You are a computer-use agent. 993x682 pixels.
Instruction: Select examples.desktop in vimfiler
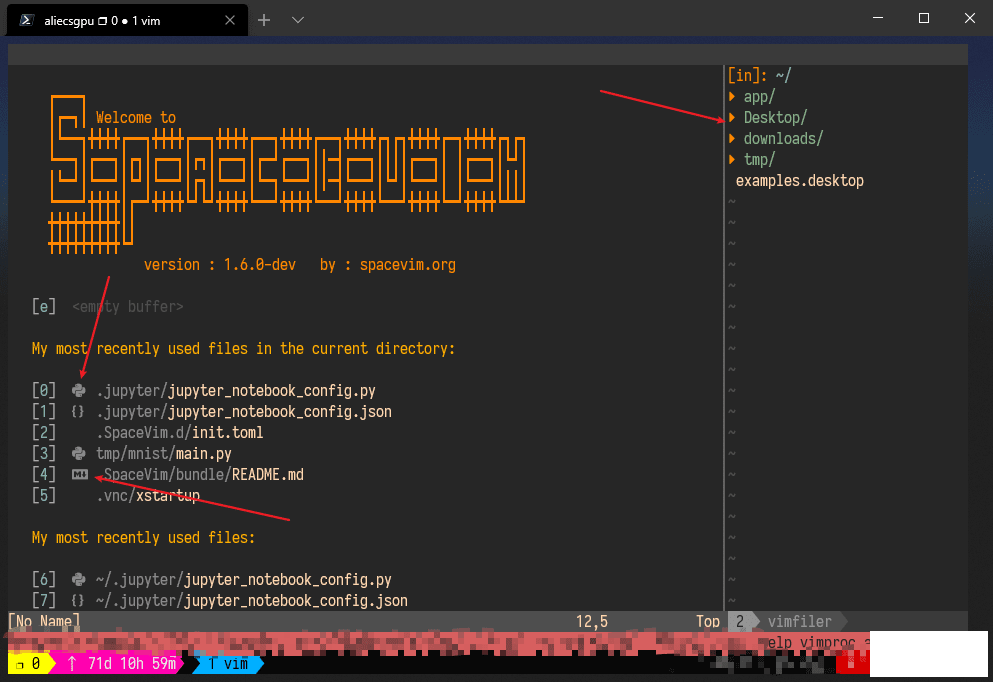(x=799, y=180)
